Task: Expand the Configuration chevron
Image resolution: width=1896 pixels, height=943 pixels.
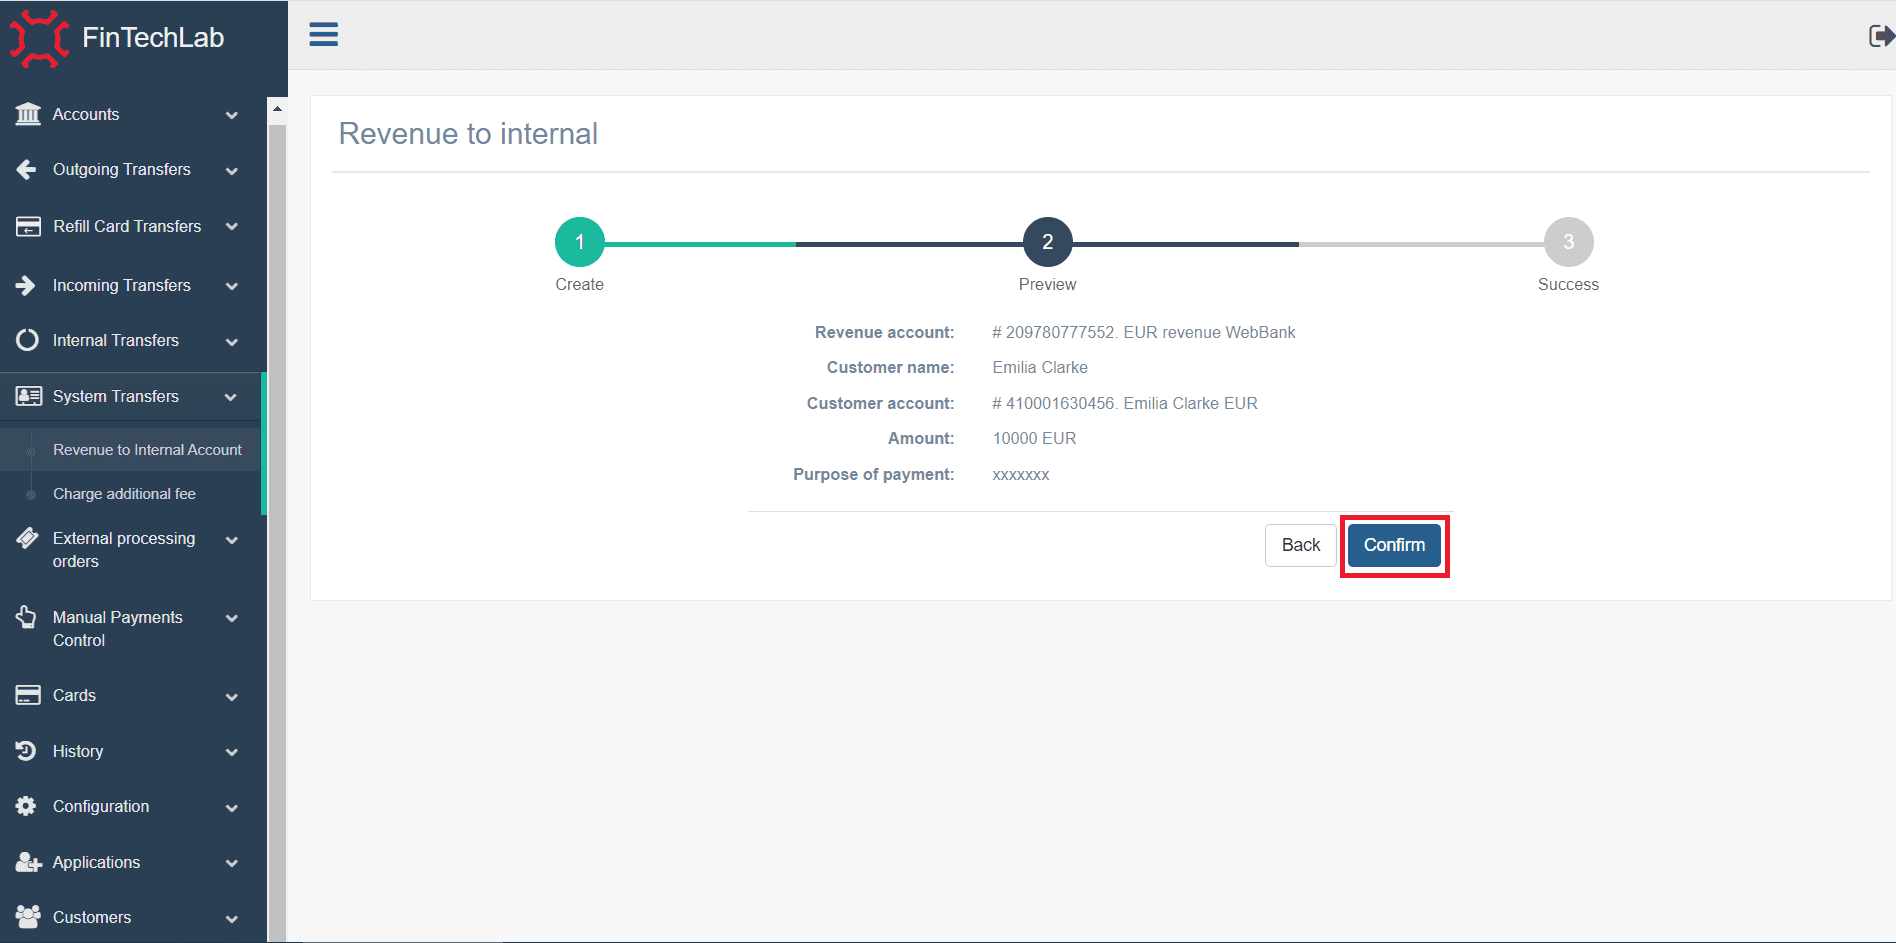Action: pyautogui.click(x=232, y=807)
